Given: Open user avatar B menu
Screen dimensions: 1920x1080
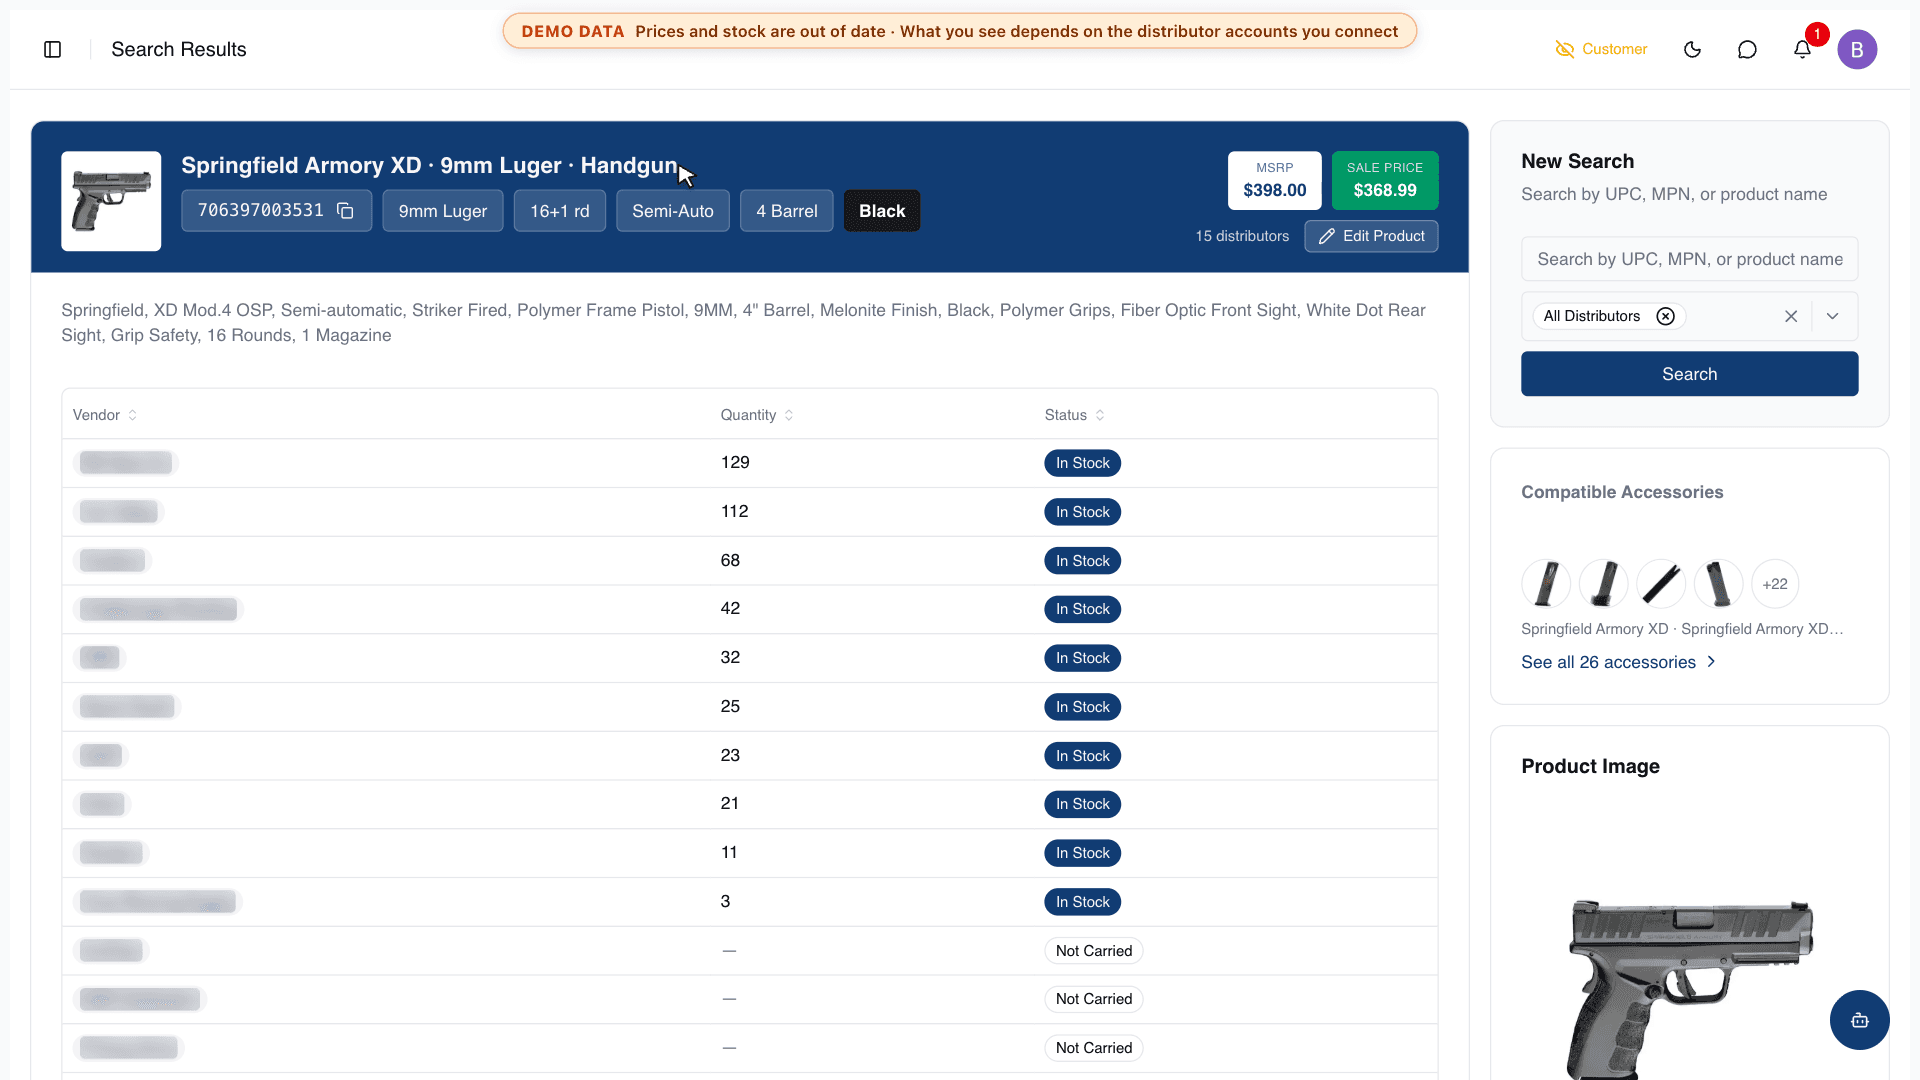Looking at the screenshot, I should [x=1857, y=49].
